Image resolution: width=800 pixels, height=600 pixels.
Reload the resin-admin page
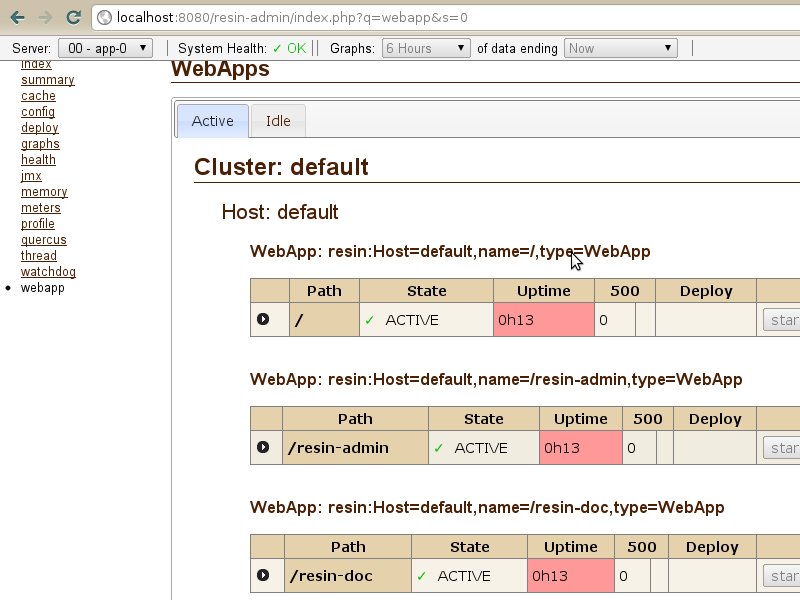[73, 17]
